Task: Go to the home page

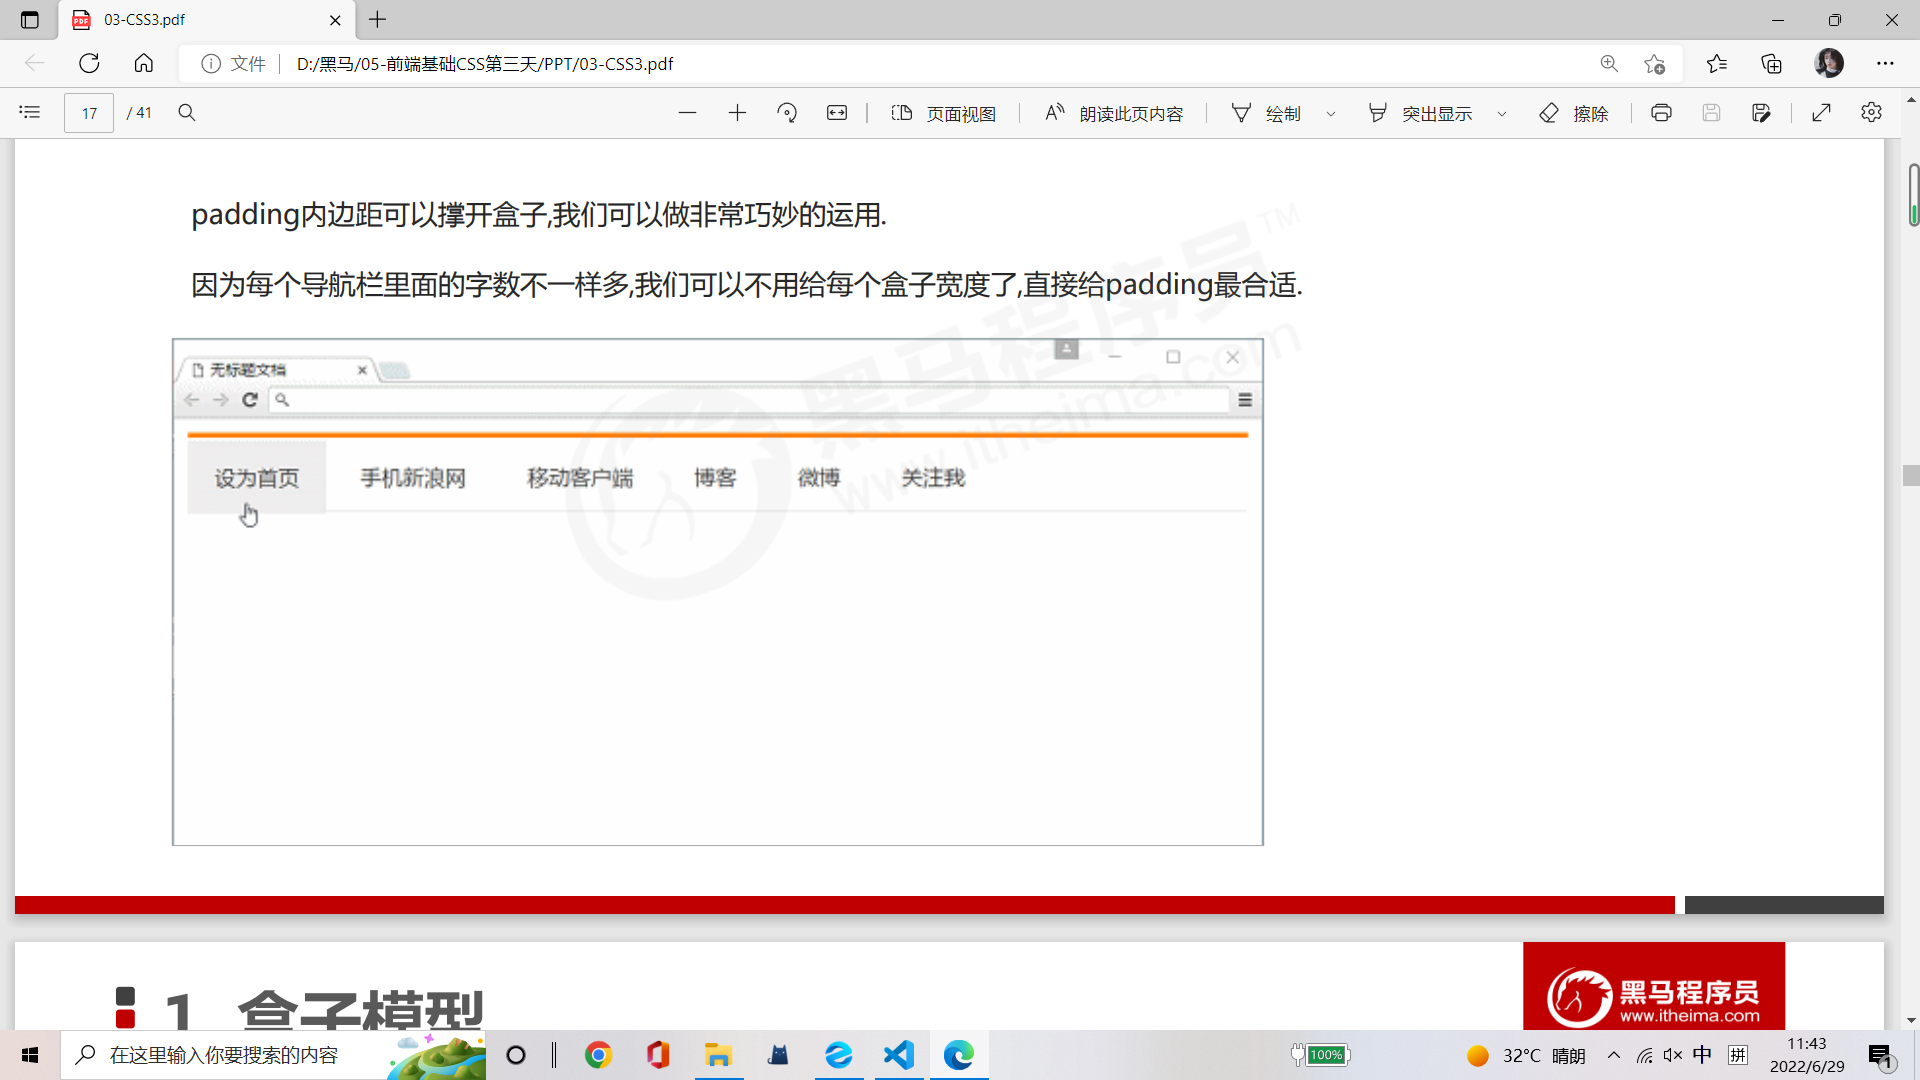Action: click(144, 63)
